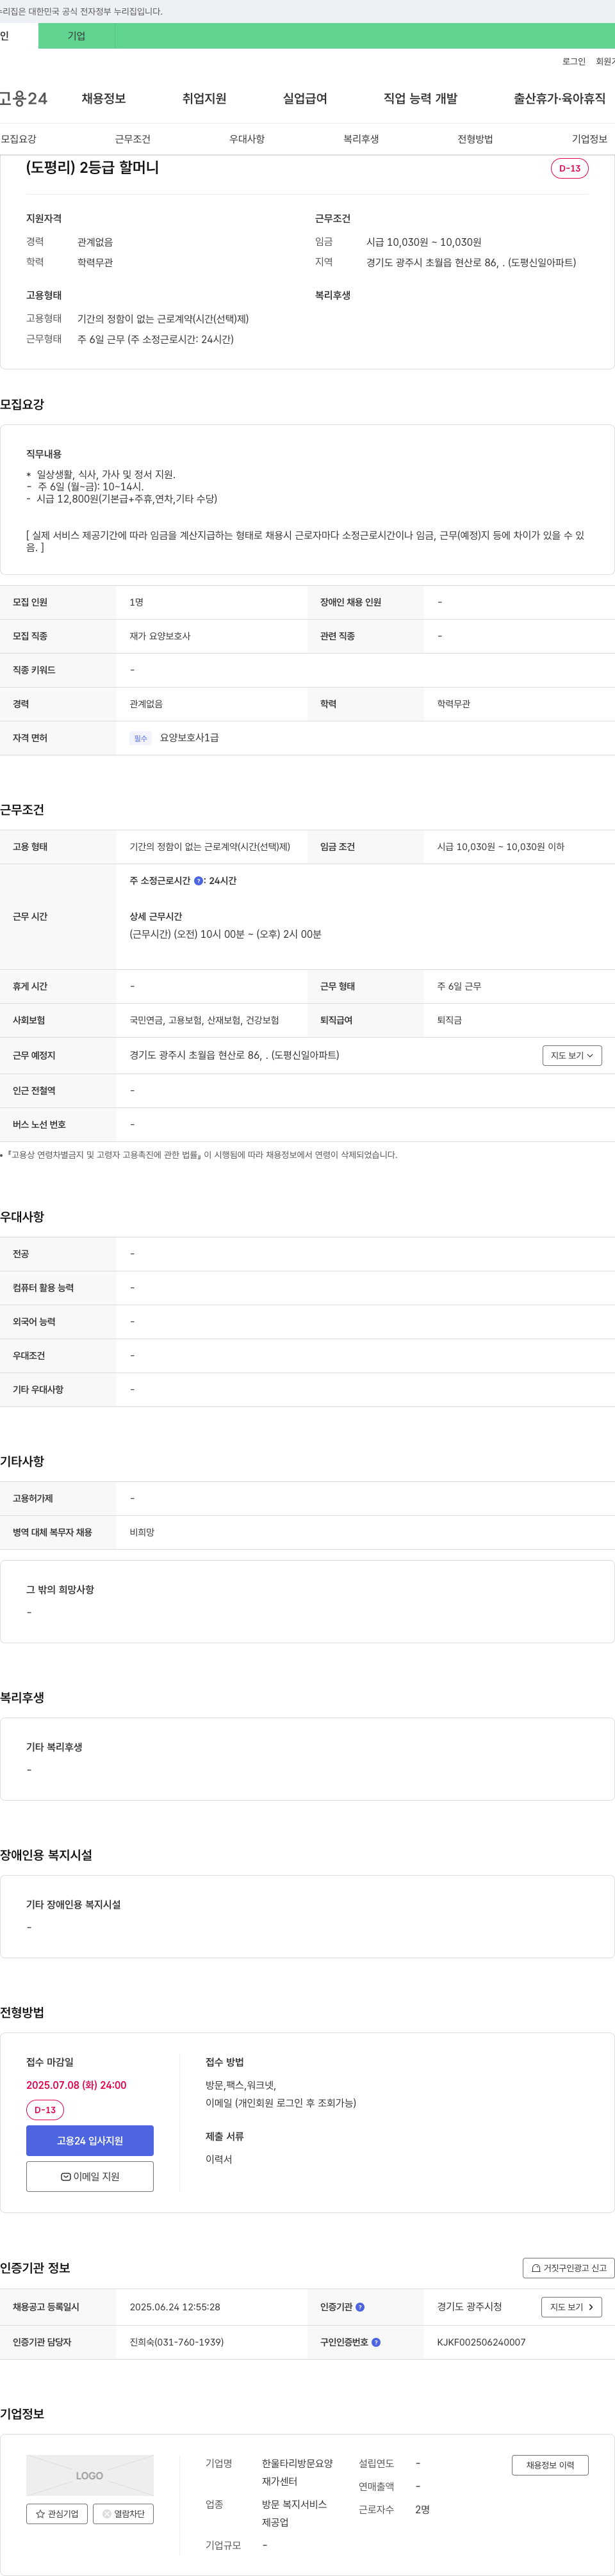This screenshot has height=2576, width=615.
Task: Jump to the 모집요강 section tab
Action: (18, 139)
